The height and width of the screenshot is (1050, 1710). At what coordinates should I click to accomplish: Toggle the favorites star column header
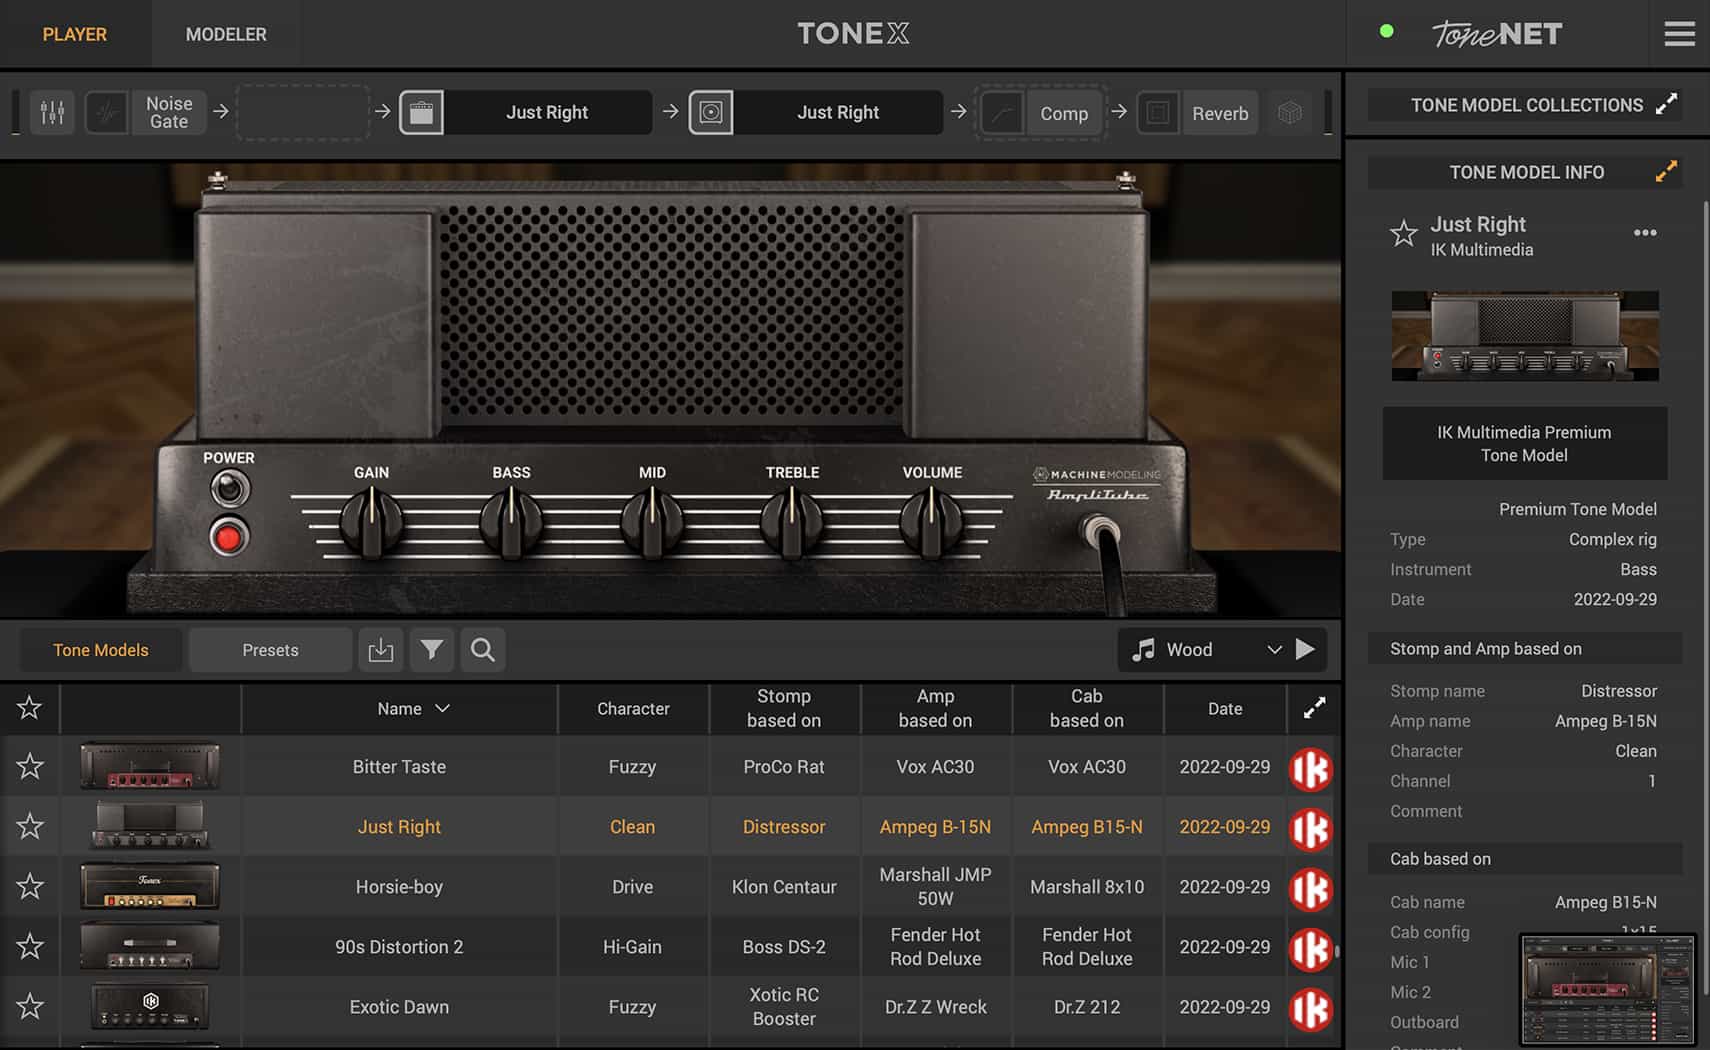click(29, 708)
